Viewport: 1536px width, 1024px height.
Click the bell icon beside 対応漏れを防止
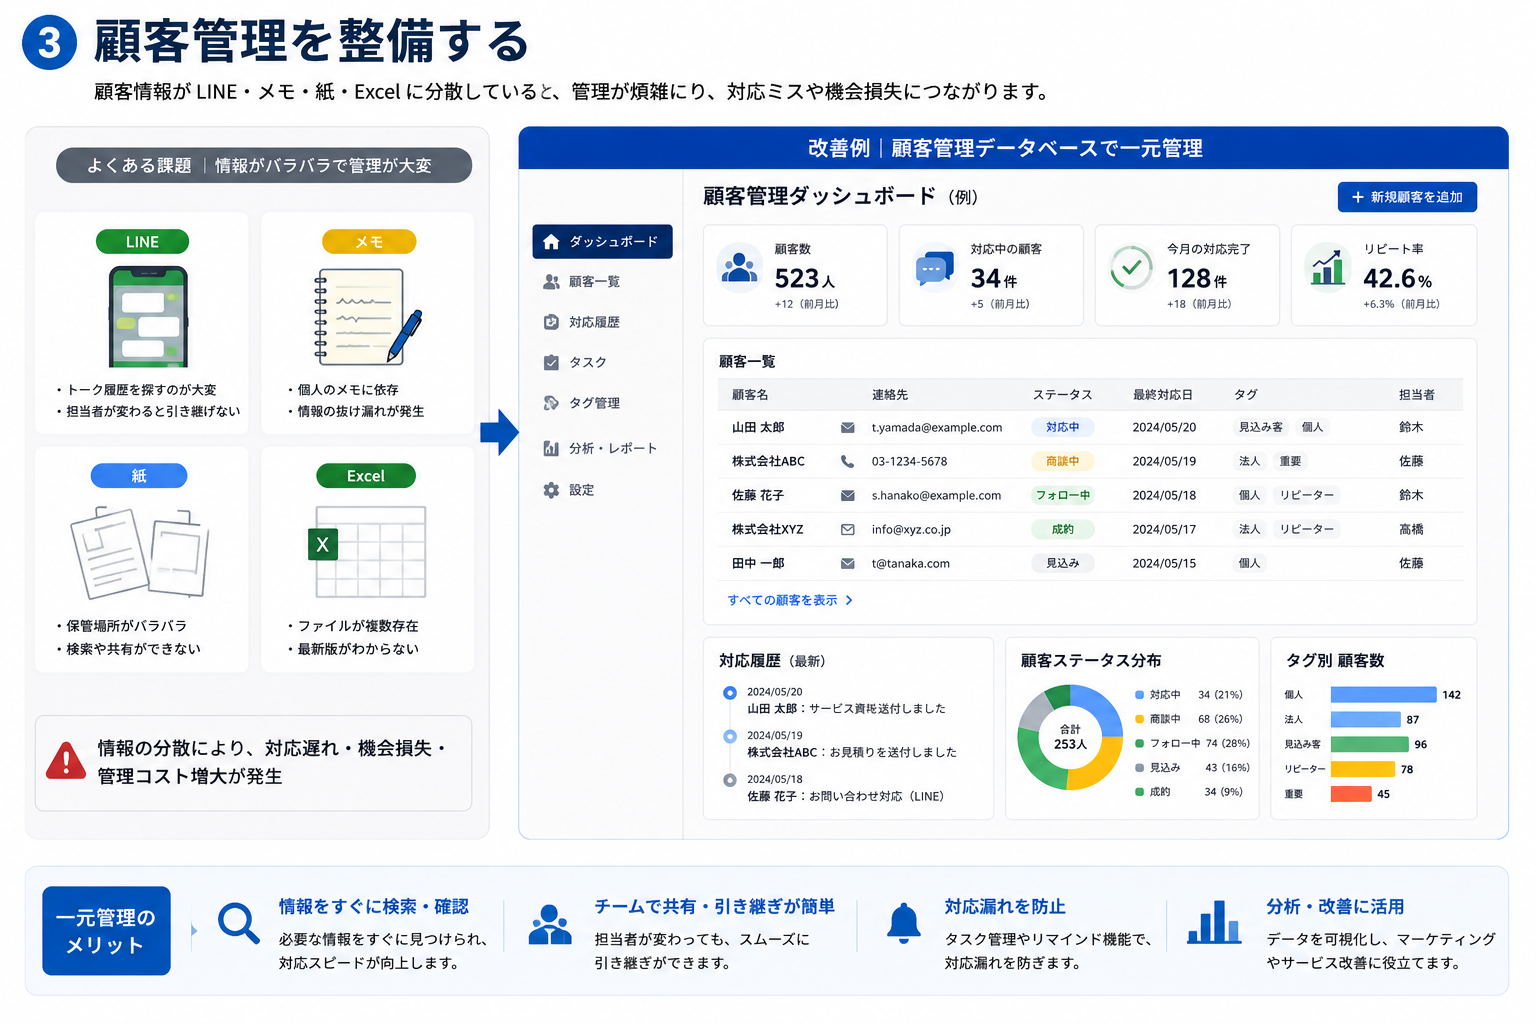904,922
